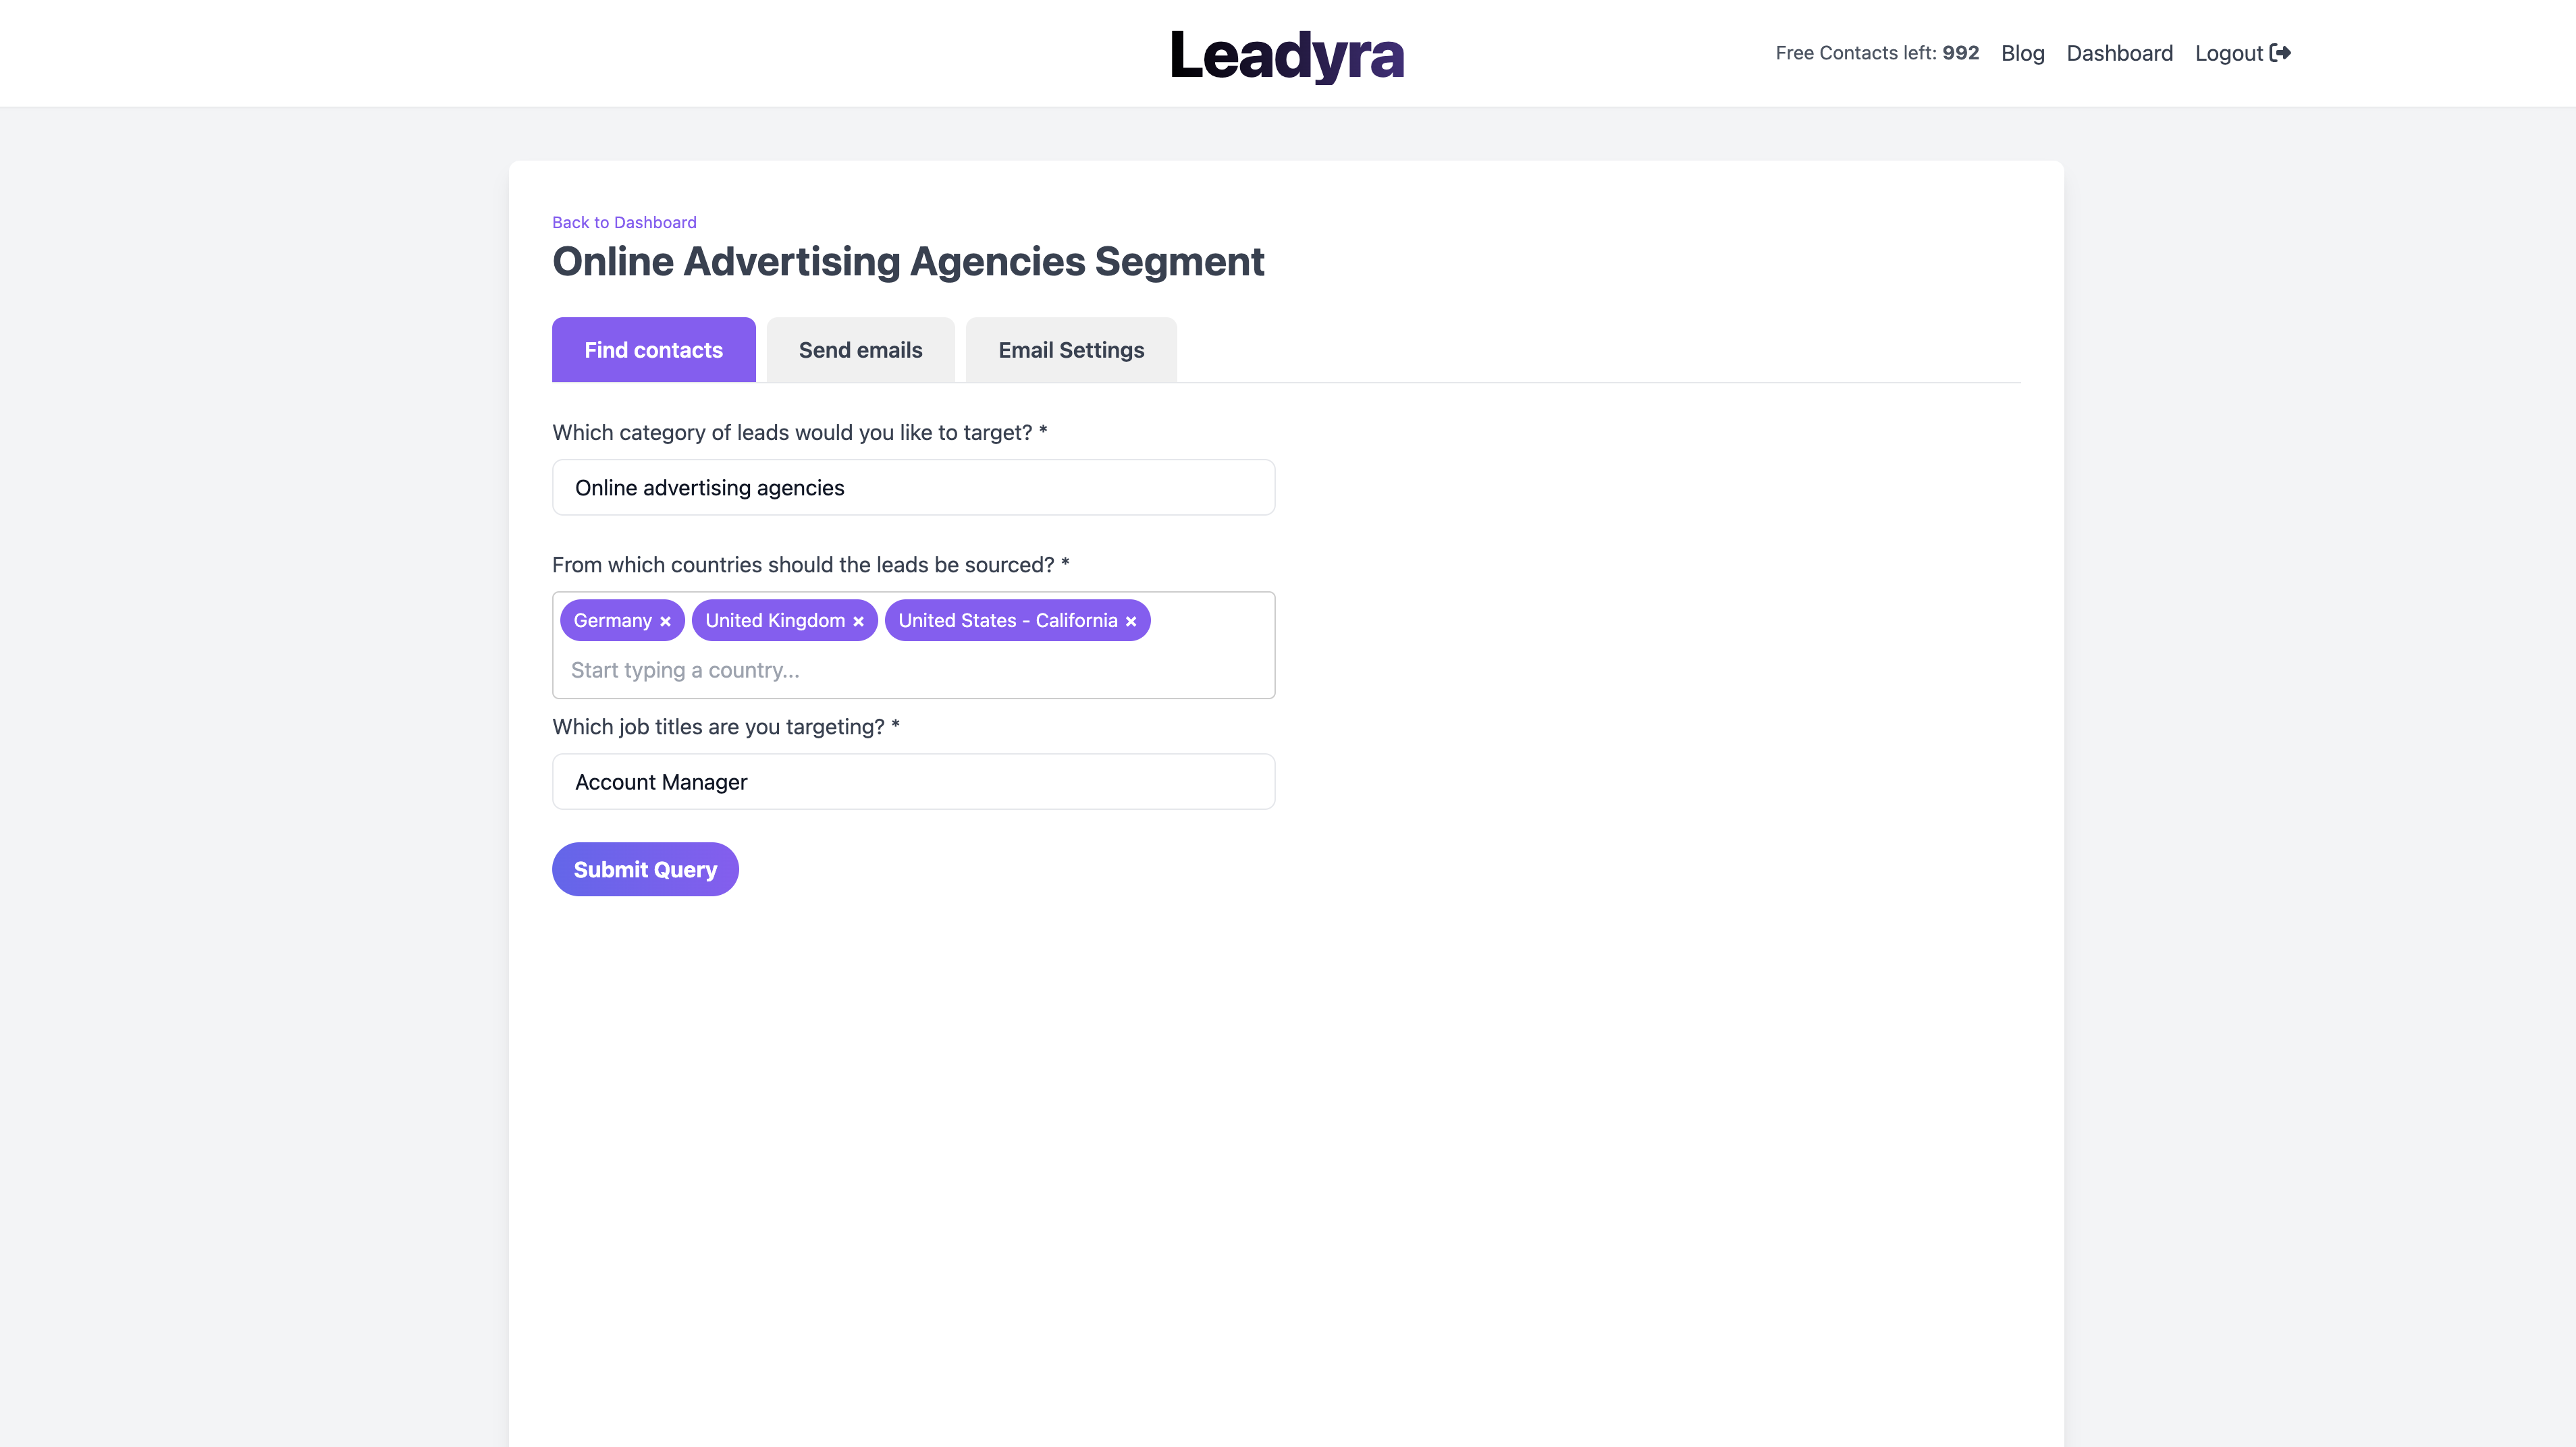Click the United States - California label
Viewport: 2576px width, 1447px height.
(x=1007, y=620)
